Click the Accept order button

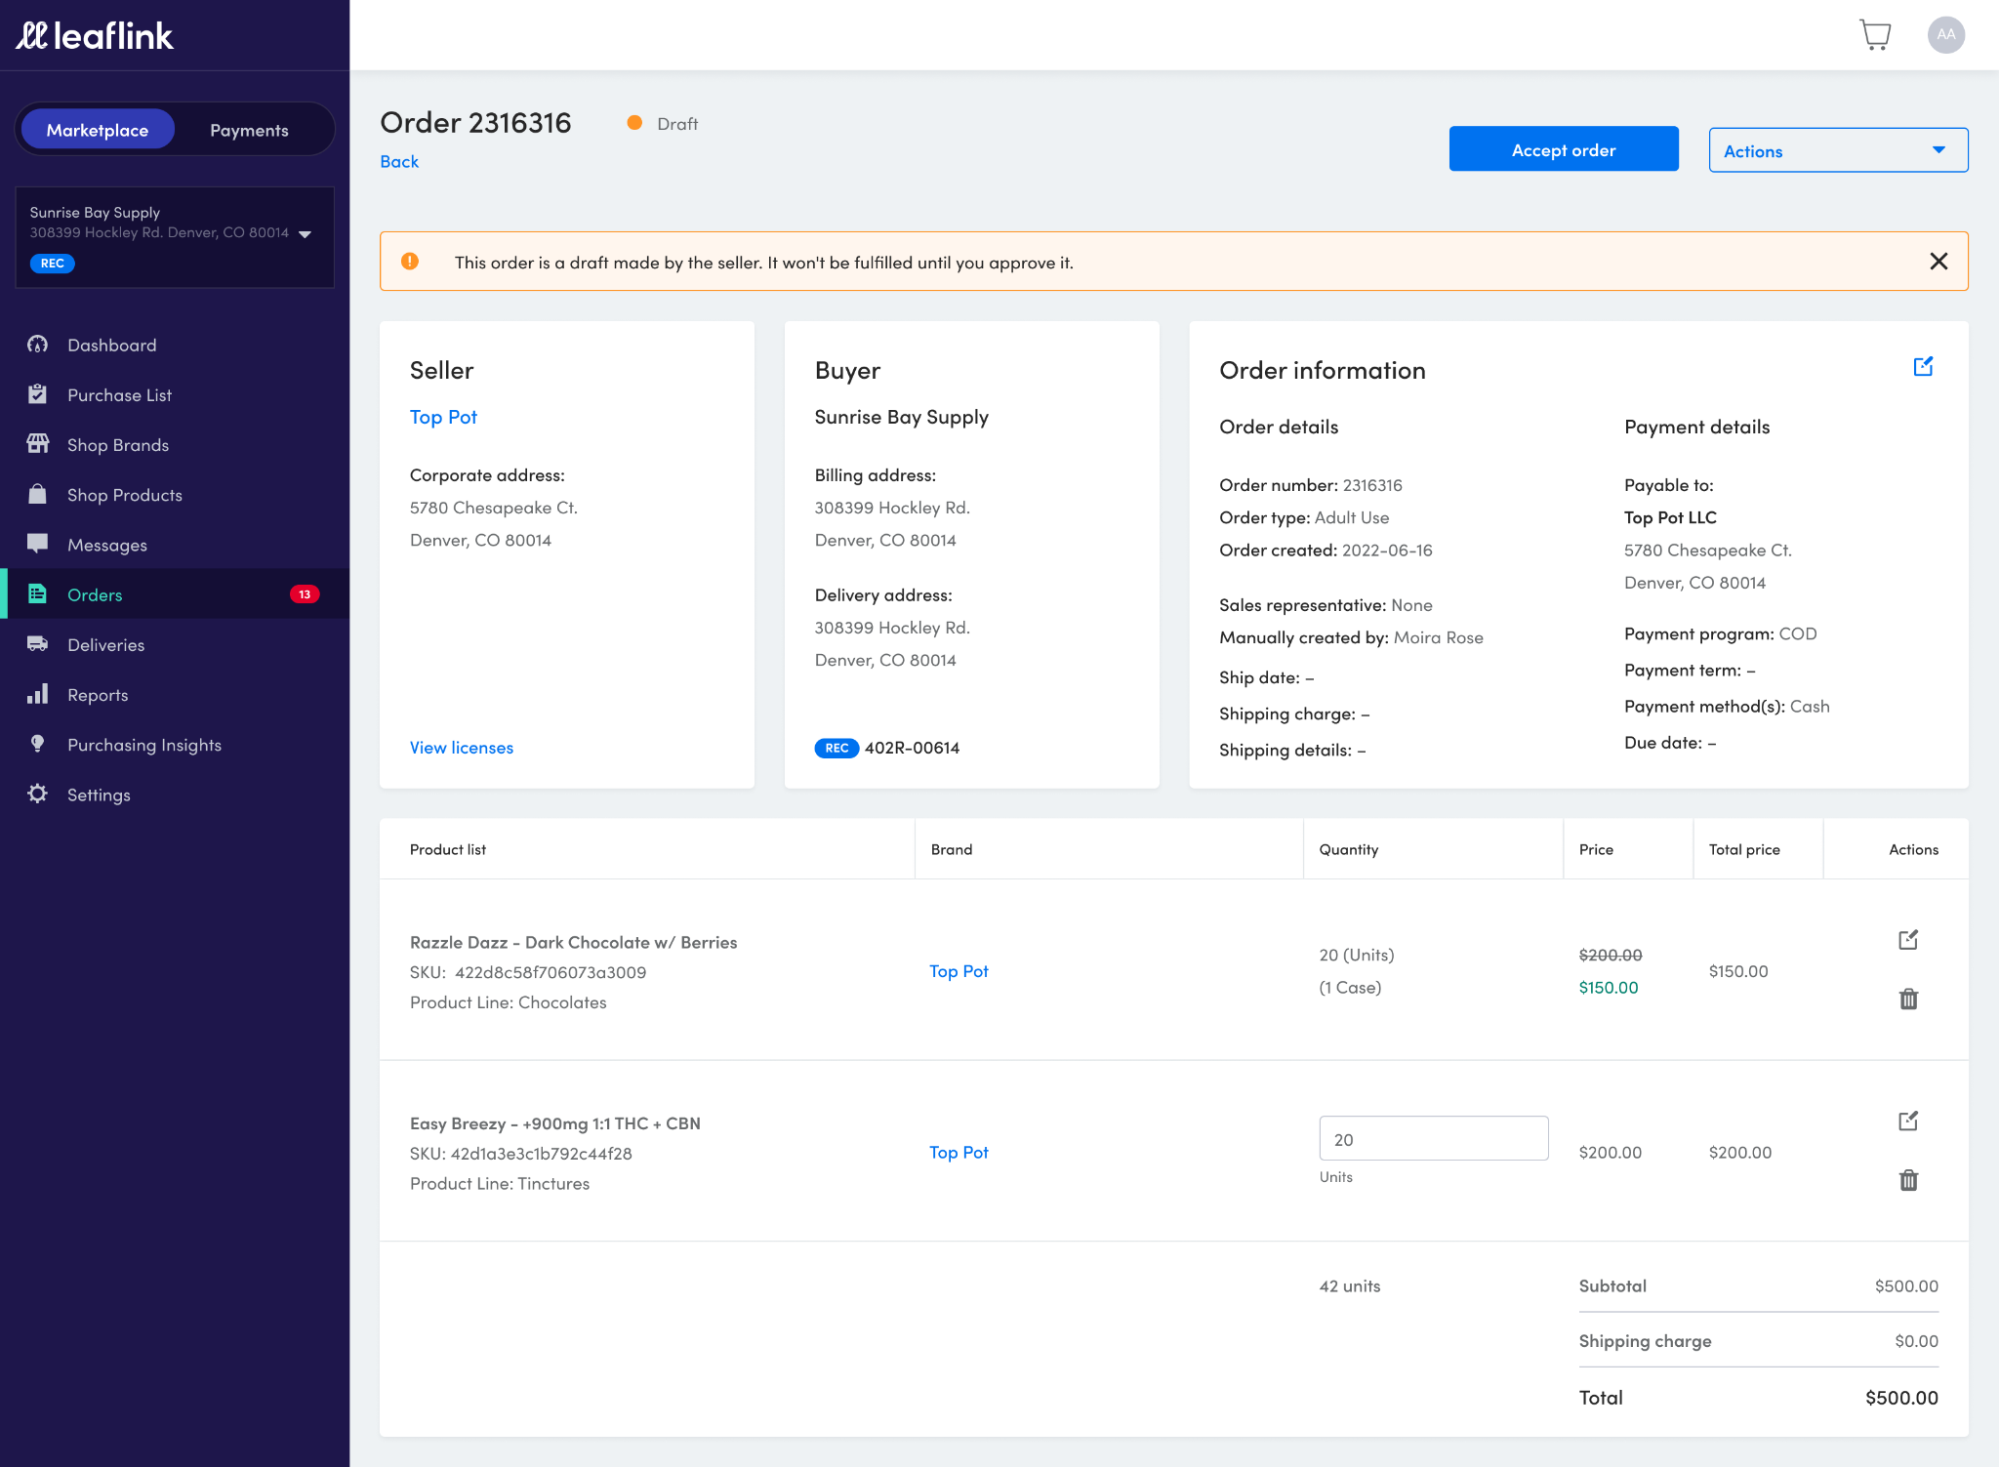1563,149
